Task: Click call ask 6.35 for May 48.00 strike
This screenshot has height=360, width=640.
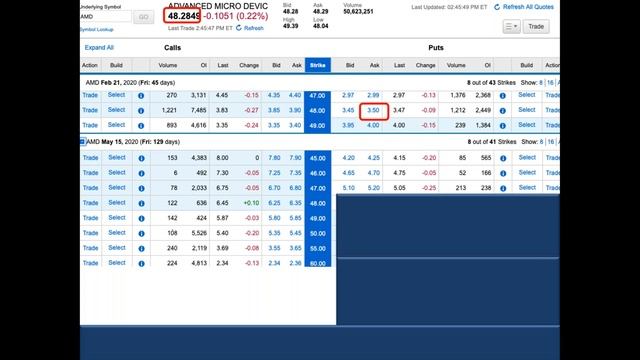Action: point(296,203)
